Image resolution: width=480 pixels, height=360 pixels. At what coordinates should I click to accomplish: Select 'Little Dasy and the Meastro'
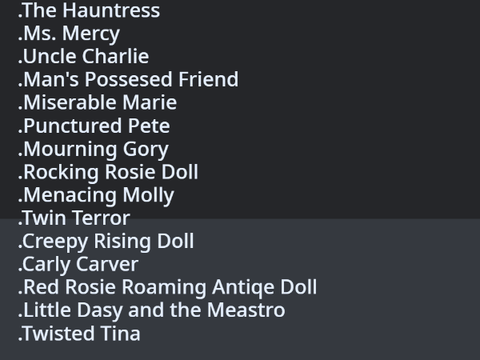[x=152, y=310]
